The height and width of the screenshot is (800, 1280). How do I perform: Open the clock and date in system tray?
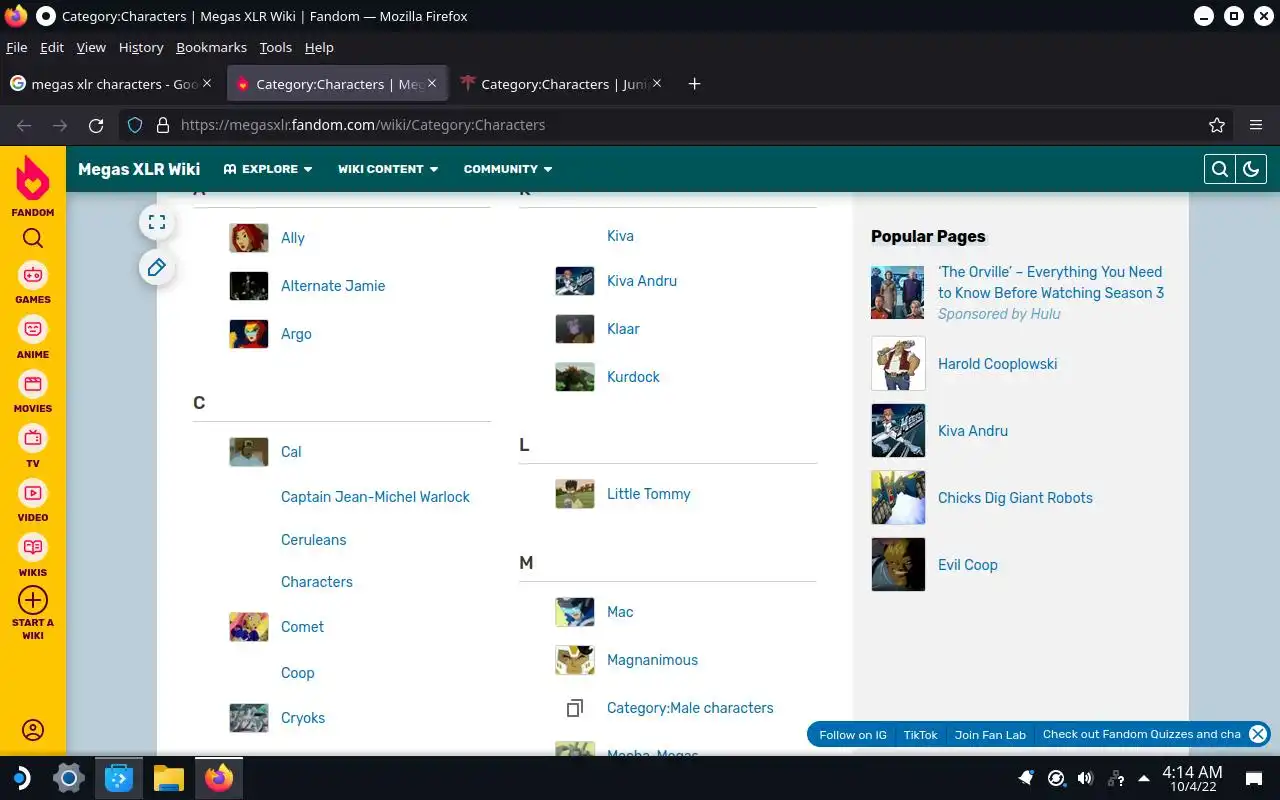click(1192, 778)
